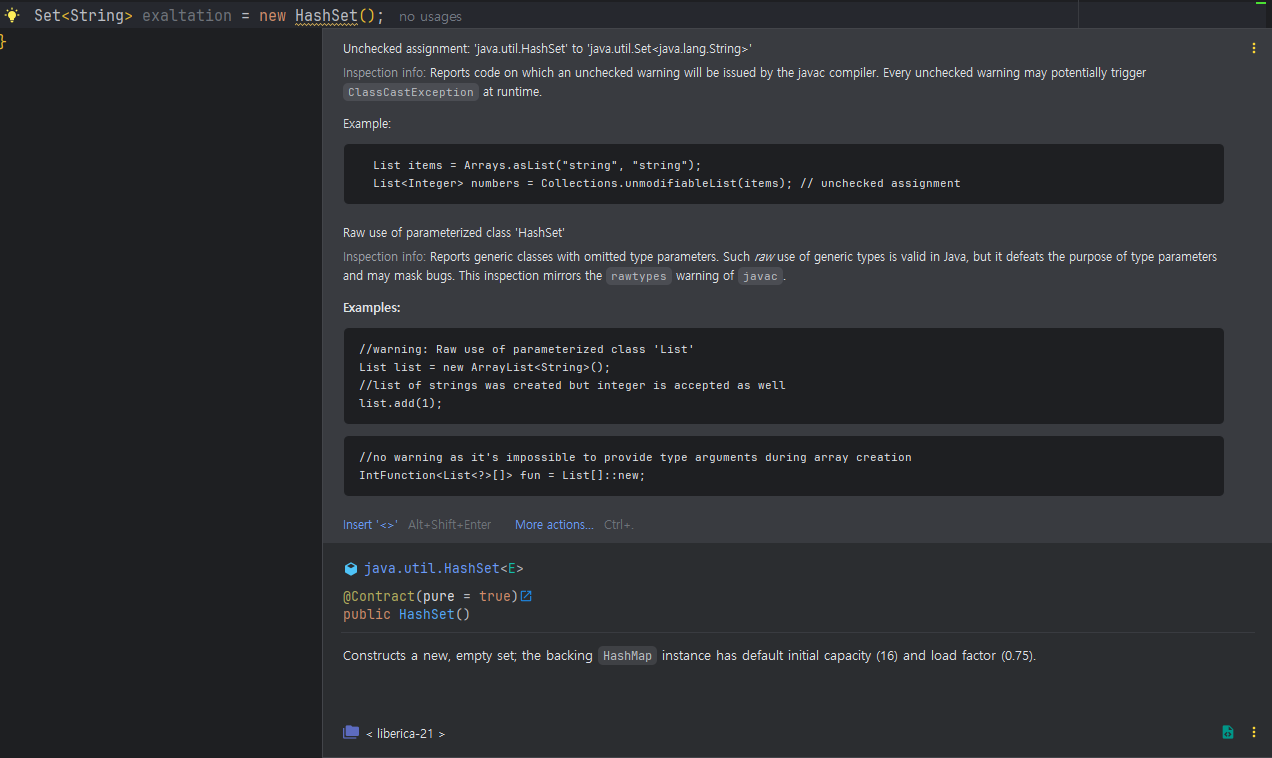1272x758 pixels.
Task: Click the HashSet() constructor in the signature
Action: click(x=427, y=614)
